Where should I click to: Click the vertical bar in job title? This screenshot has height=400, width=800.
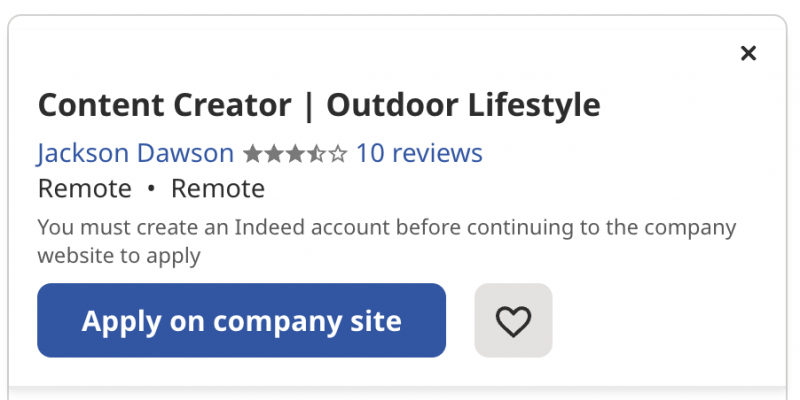click(308, 106)
